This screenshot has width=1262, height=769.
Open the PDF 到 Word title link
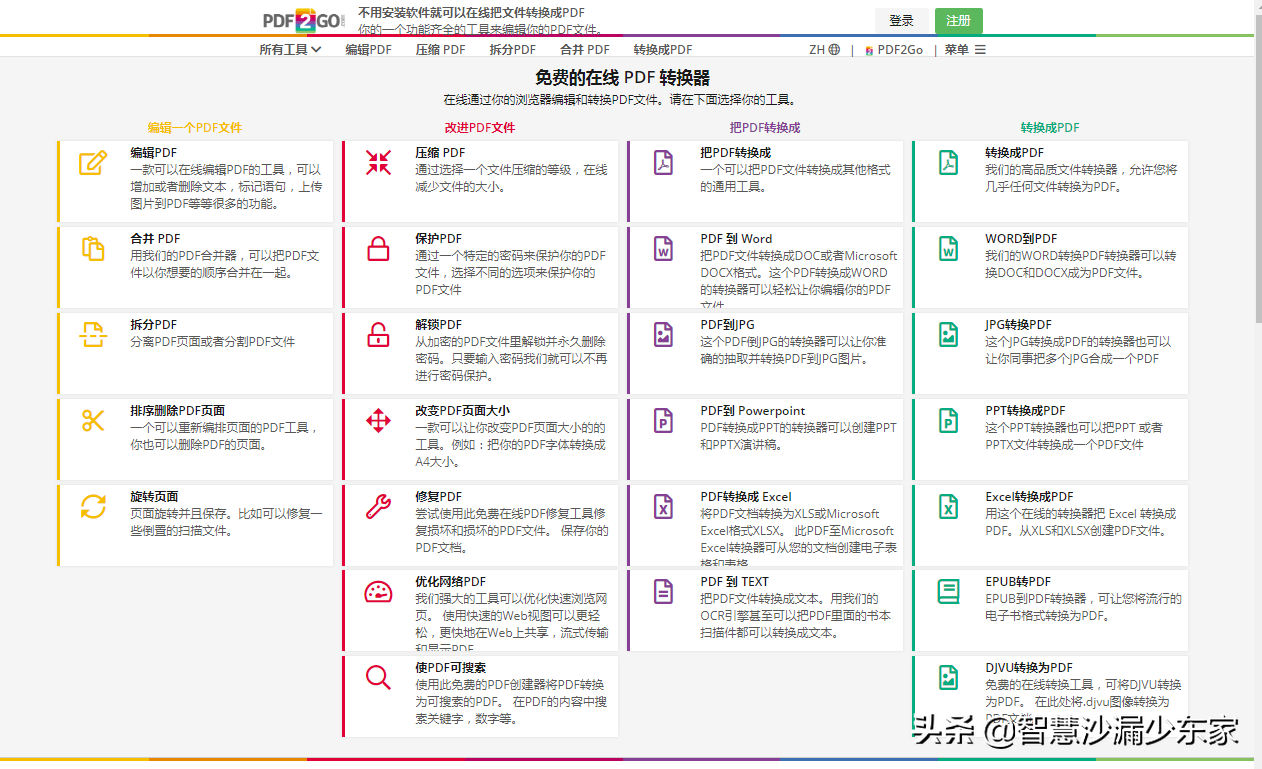coord(736,239)
